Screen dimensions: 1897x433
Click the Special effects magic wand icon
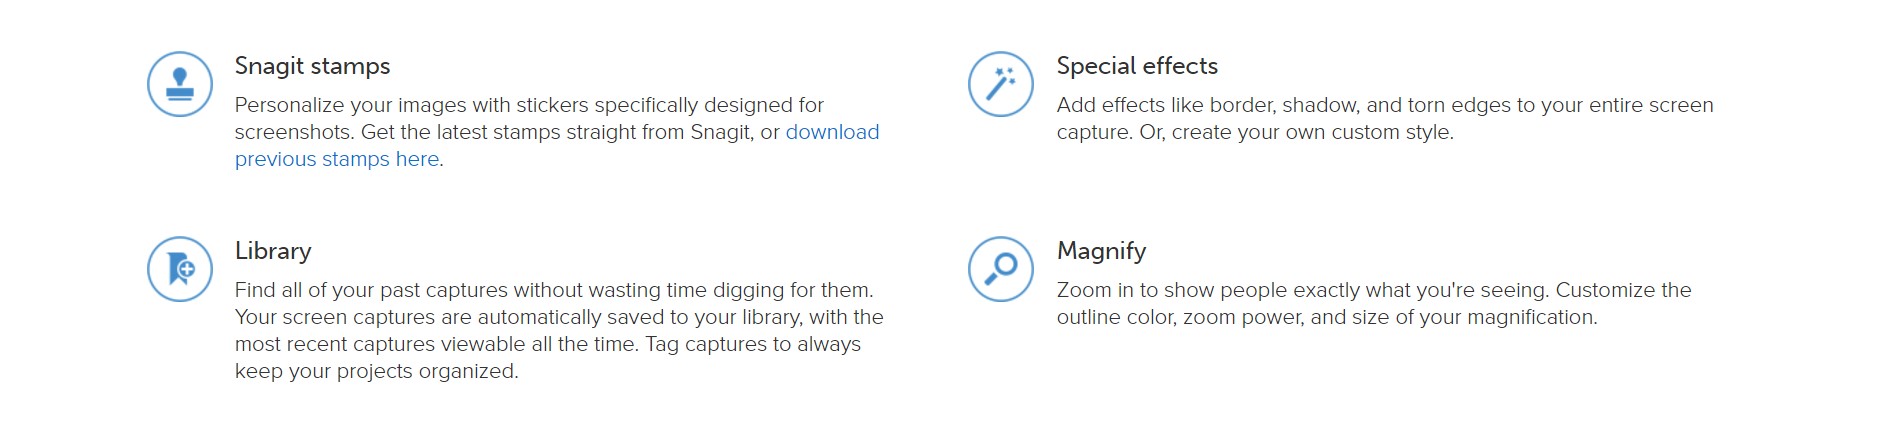[1000, 84]
